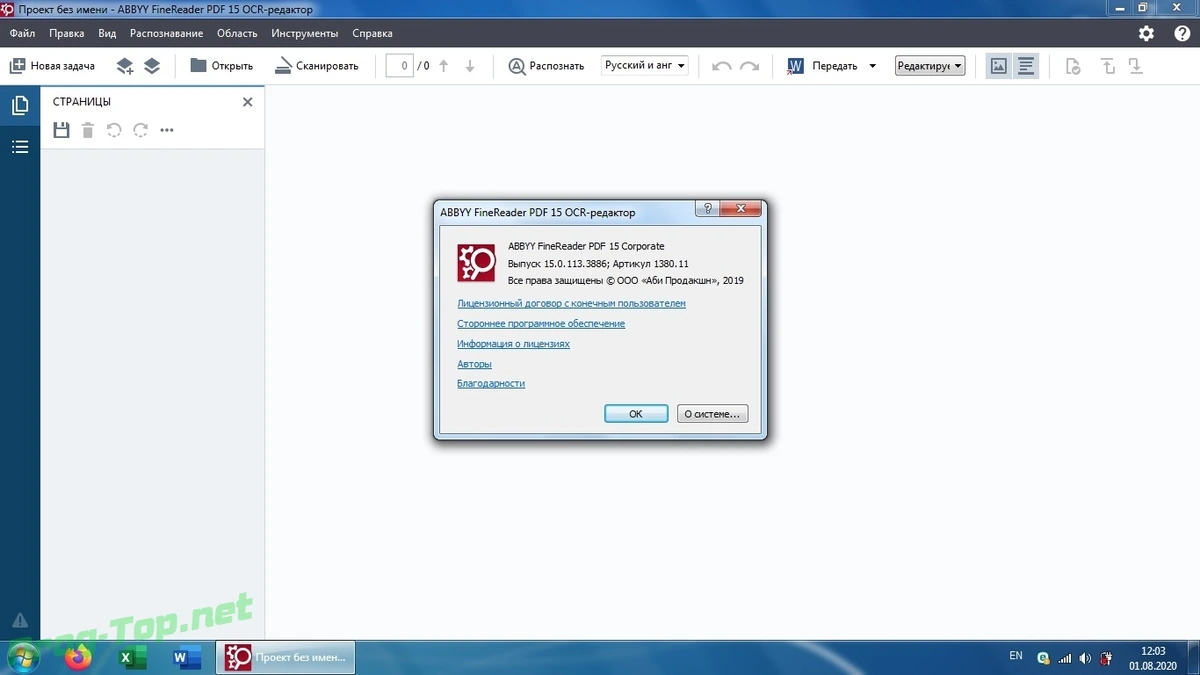Screen dimensions: 1200x675
Task: Toggle the text pane view icon
Action: pos(1026,66)
